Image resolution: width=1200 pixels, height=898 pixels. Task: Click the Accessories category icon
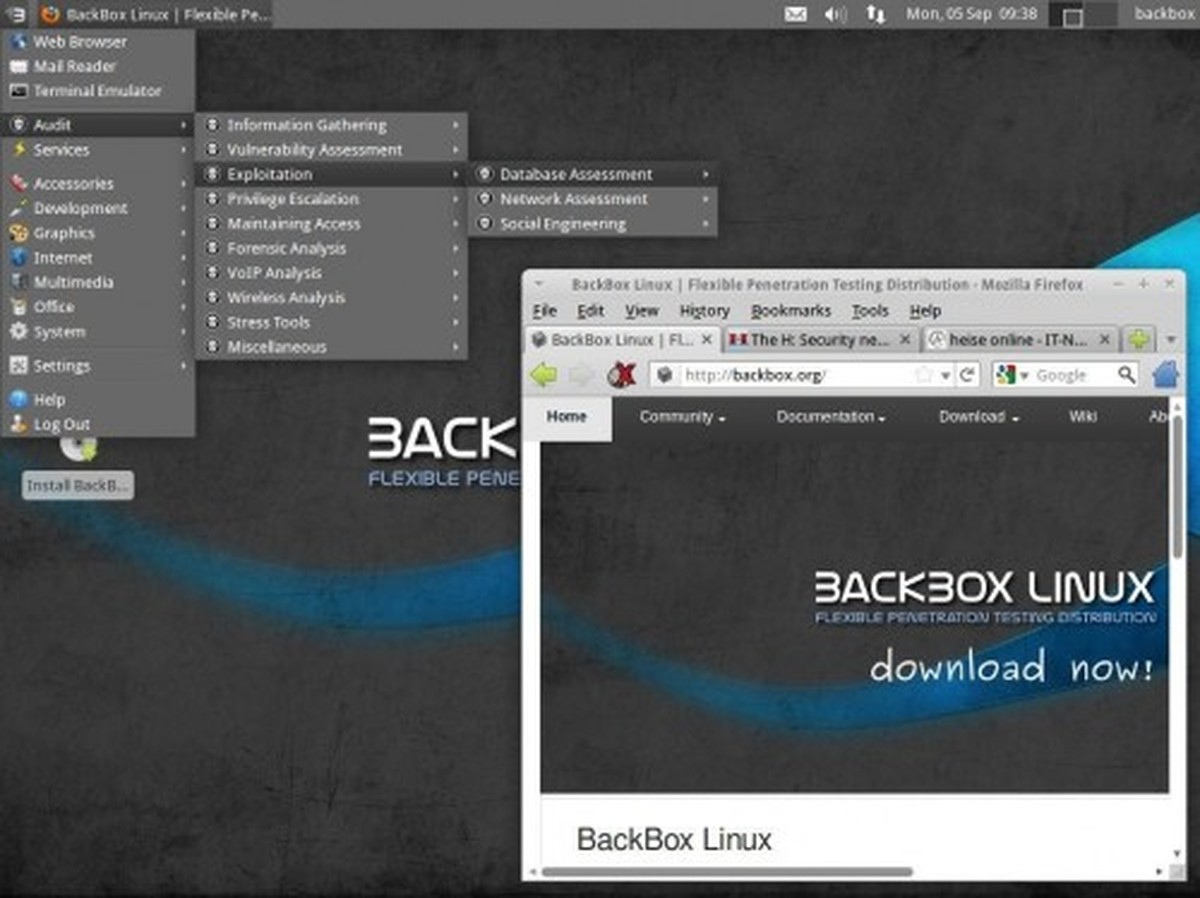pos(17,184)
